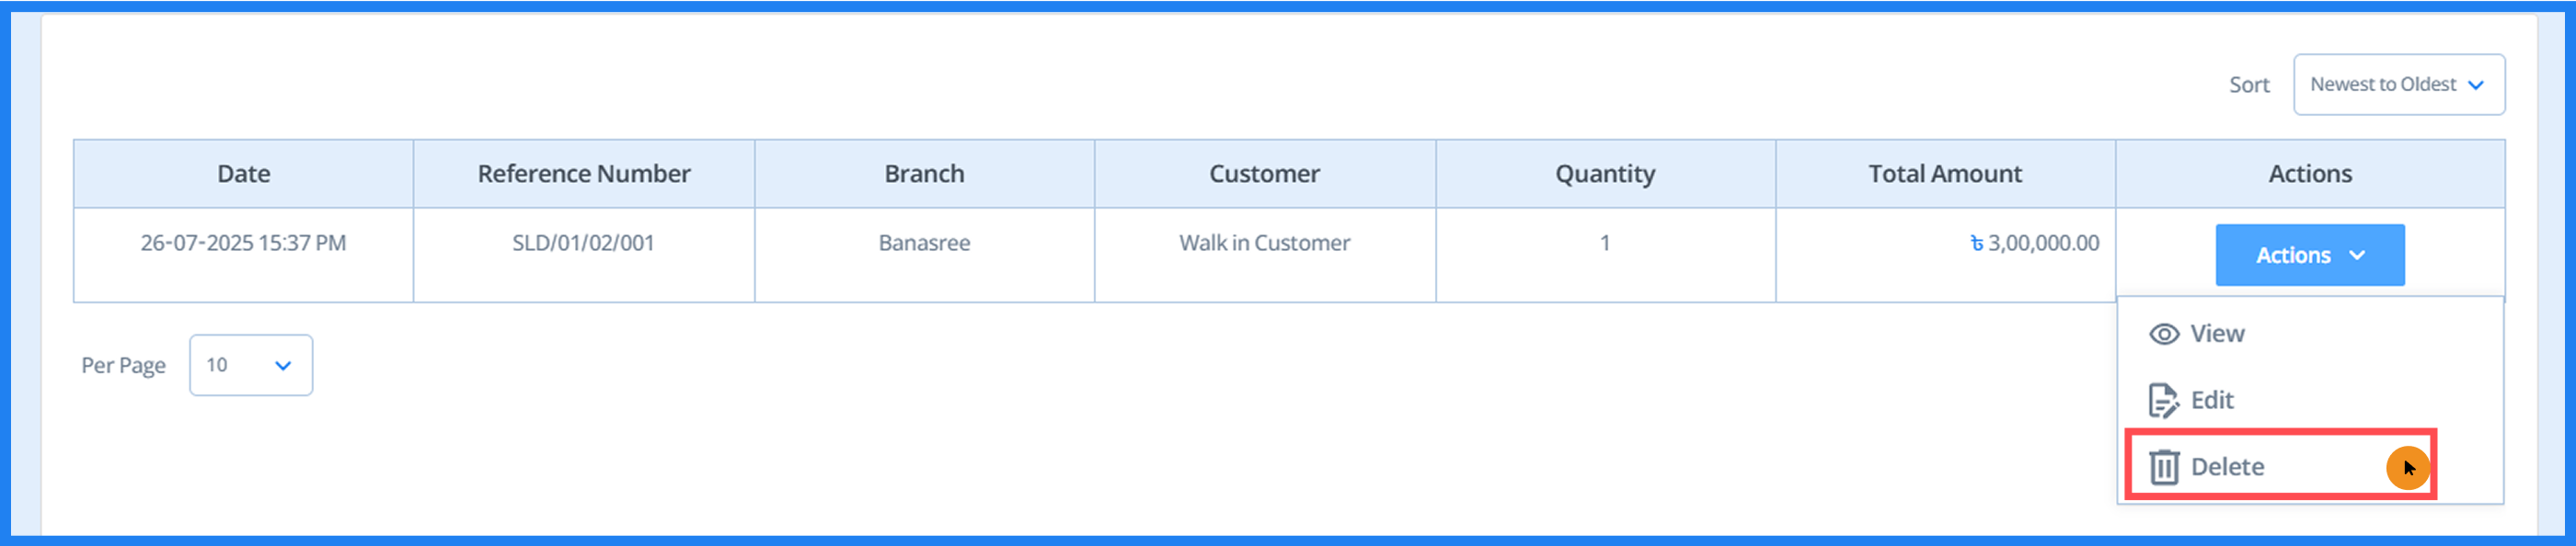The image size is (2576, 546).
Task: Click the Walk in Customer entry
Action: (x=1263, y=242)
